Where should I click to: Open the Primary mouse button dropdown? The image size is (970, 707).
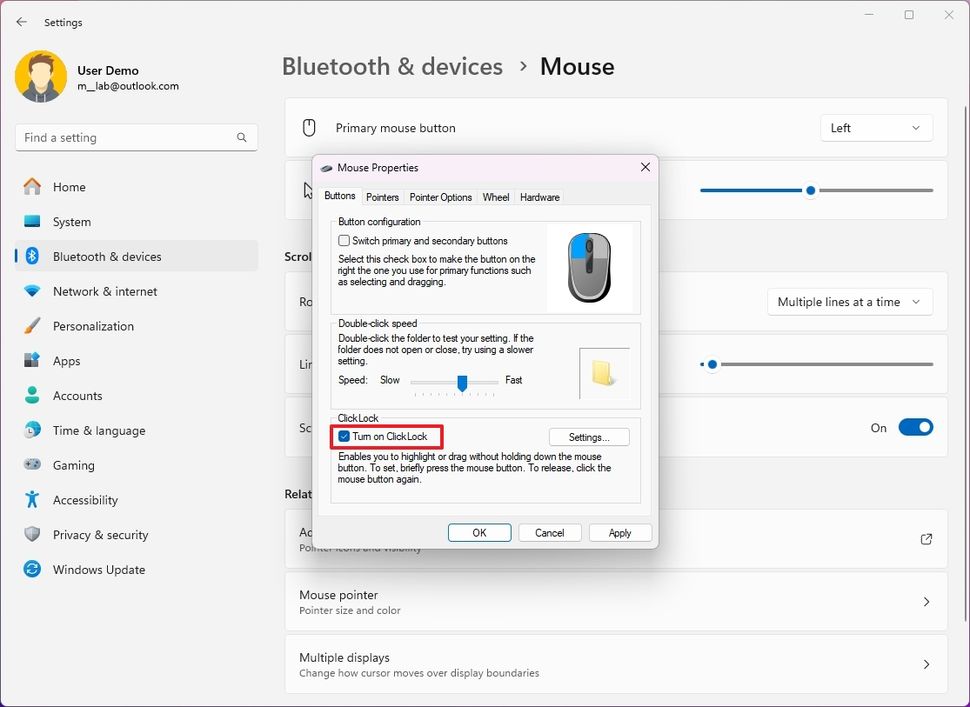point(876,128)
